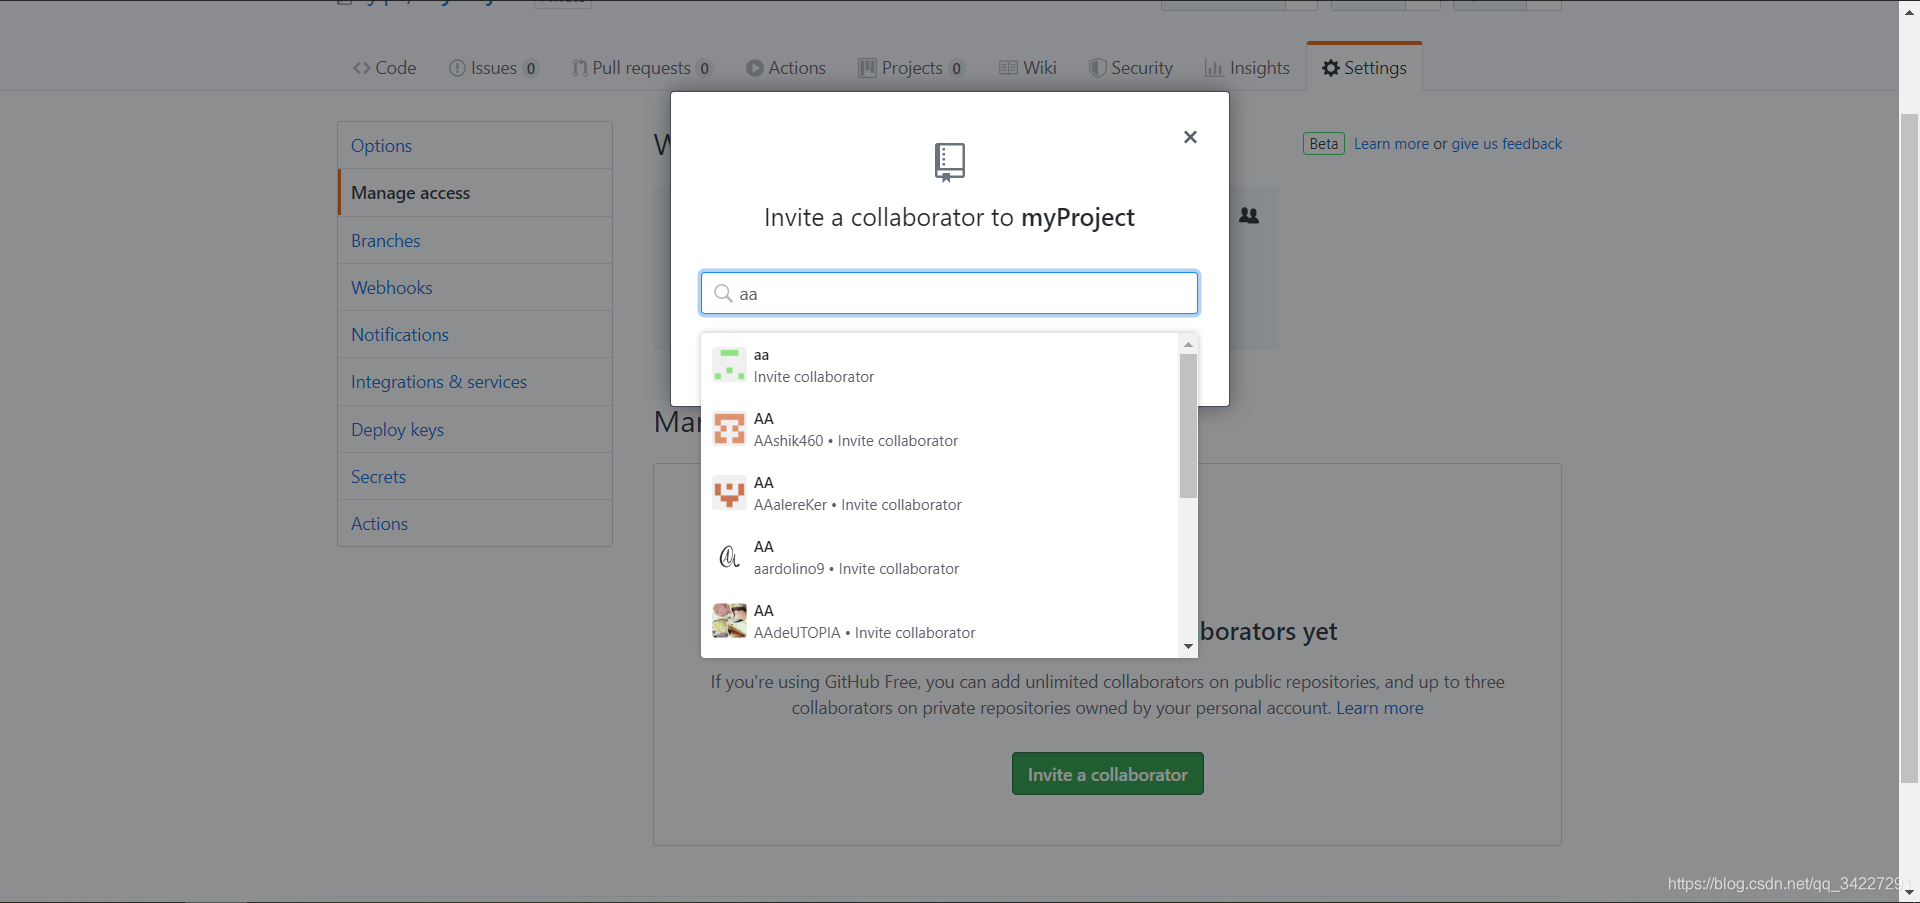The width and height of the screenshot is (1920, 903).
Task: Click the Issues circle icon
Action: [x=457, y=68]
